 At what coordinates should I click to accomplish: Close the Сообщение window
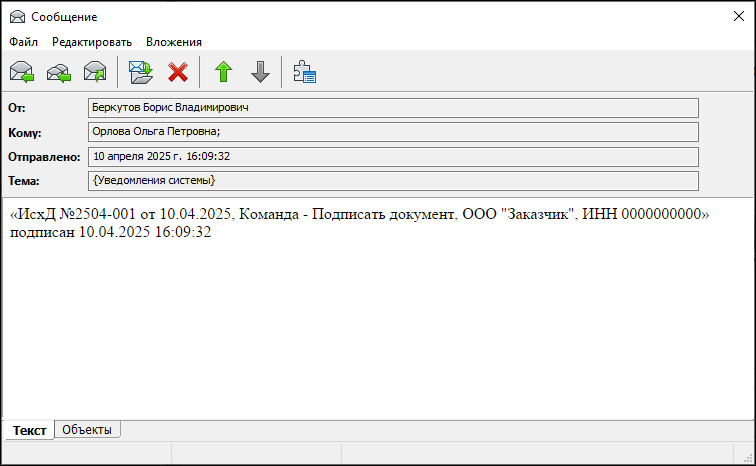[x=738, y=17]
